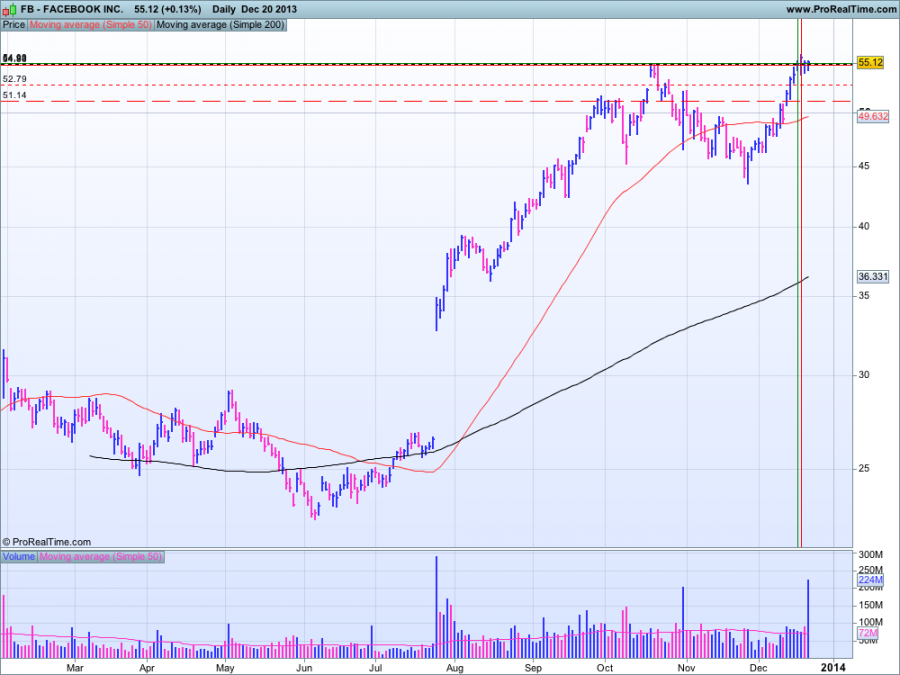Click the Apr label on time axis
900x675 pixels.
click(x=148, y=668)
